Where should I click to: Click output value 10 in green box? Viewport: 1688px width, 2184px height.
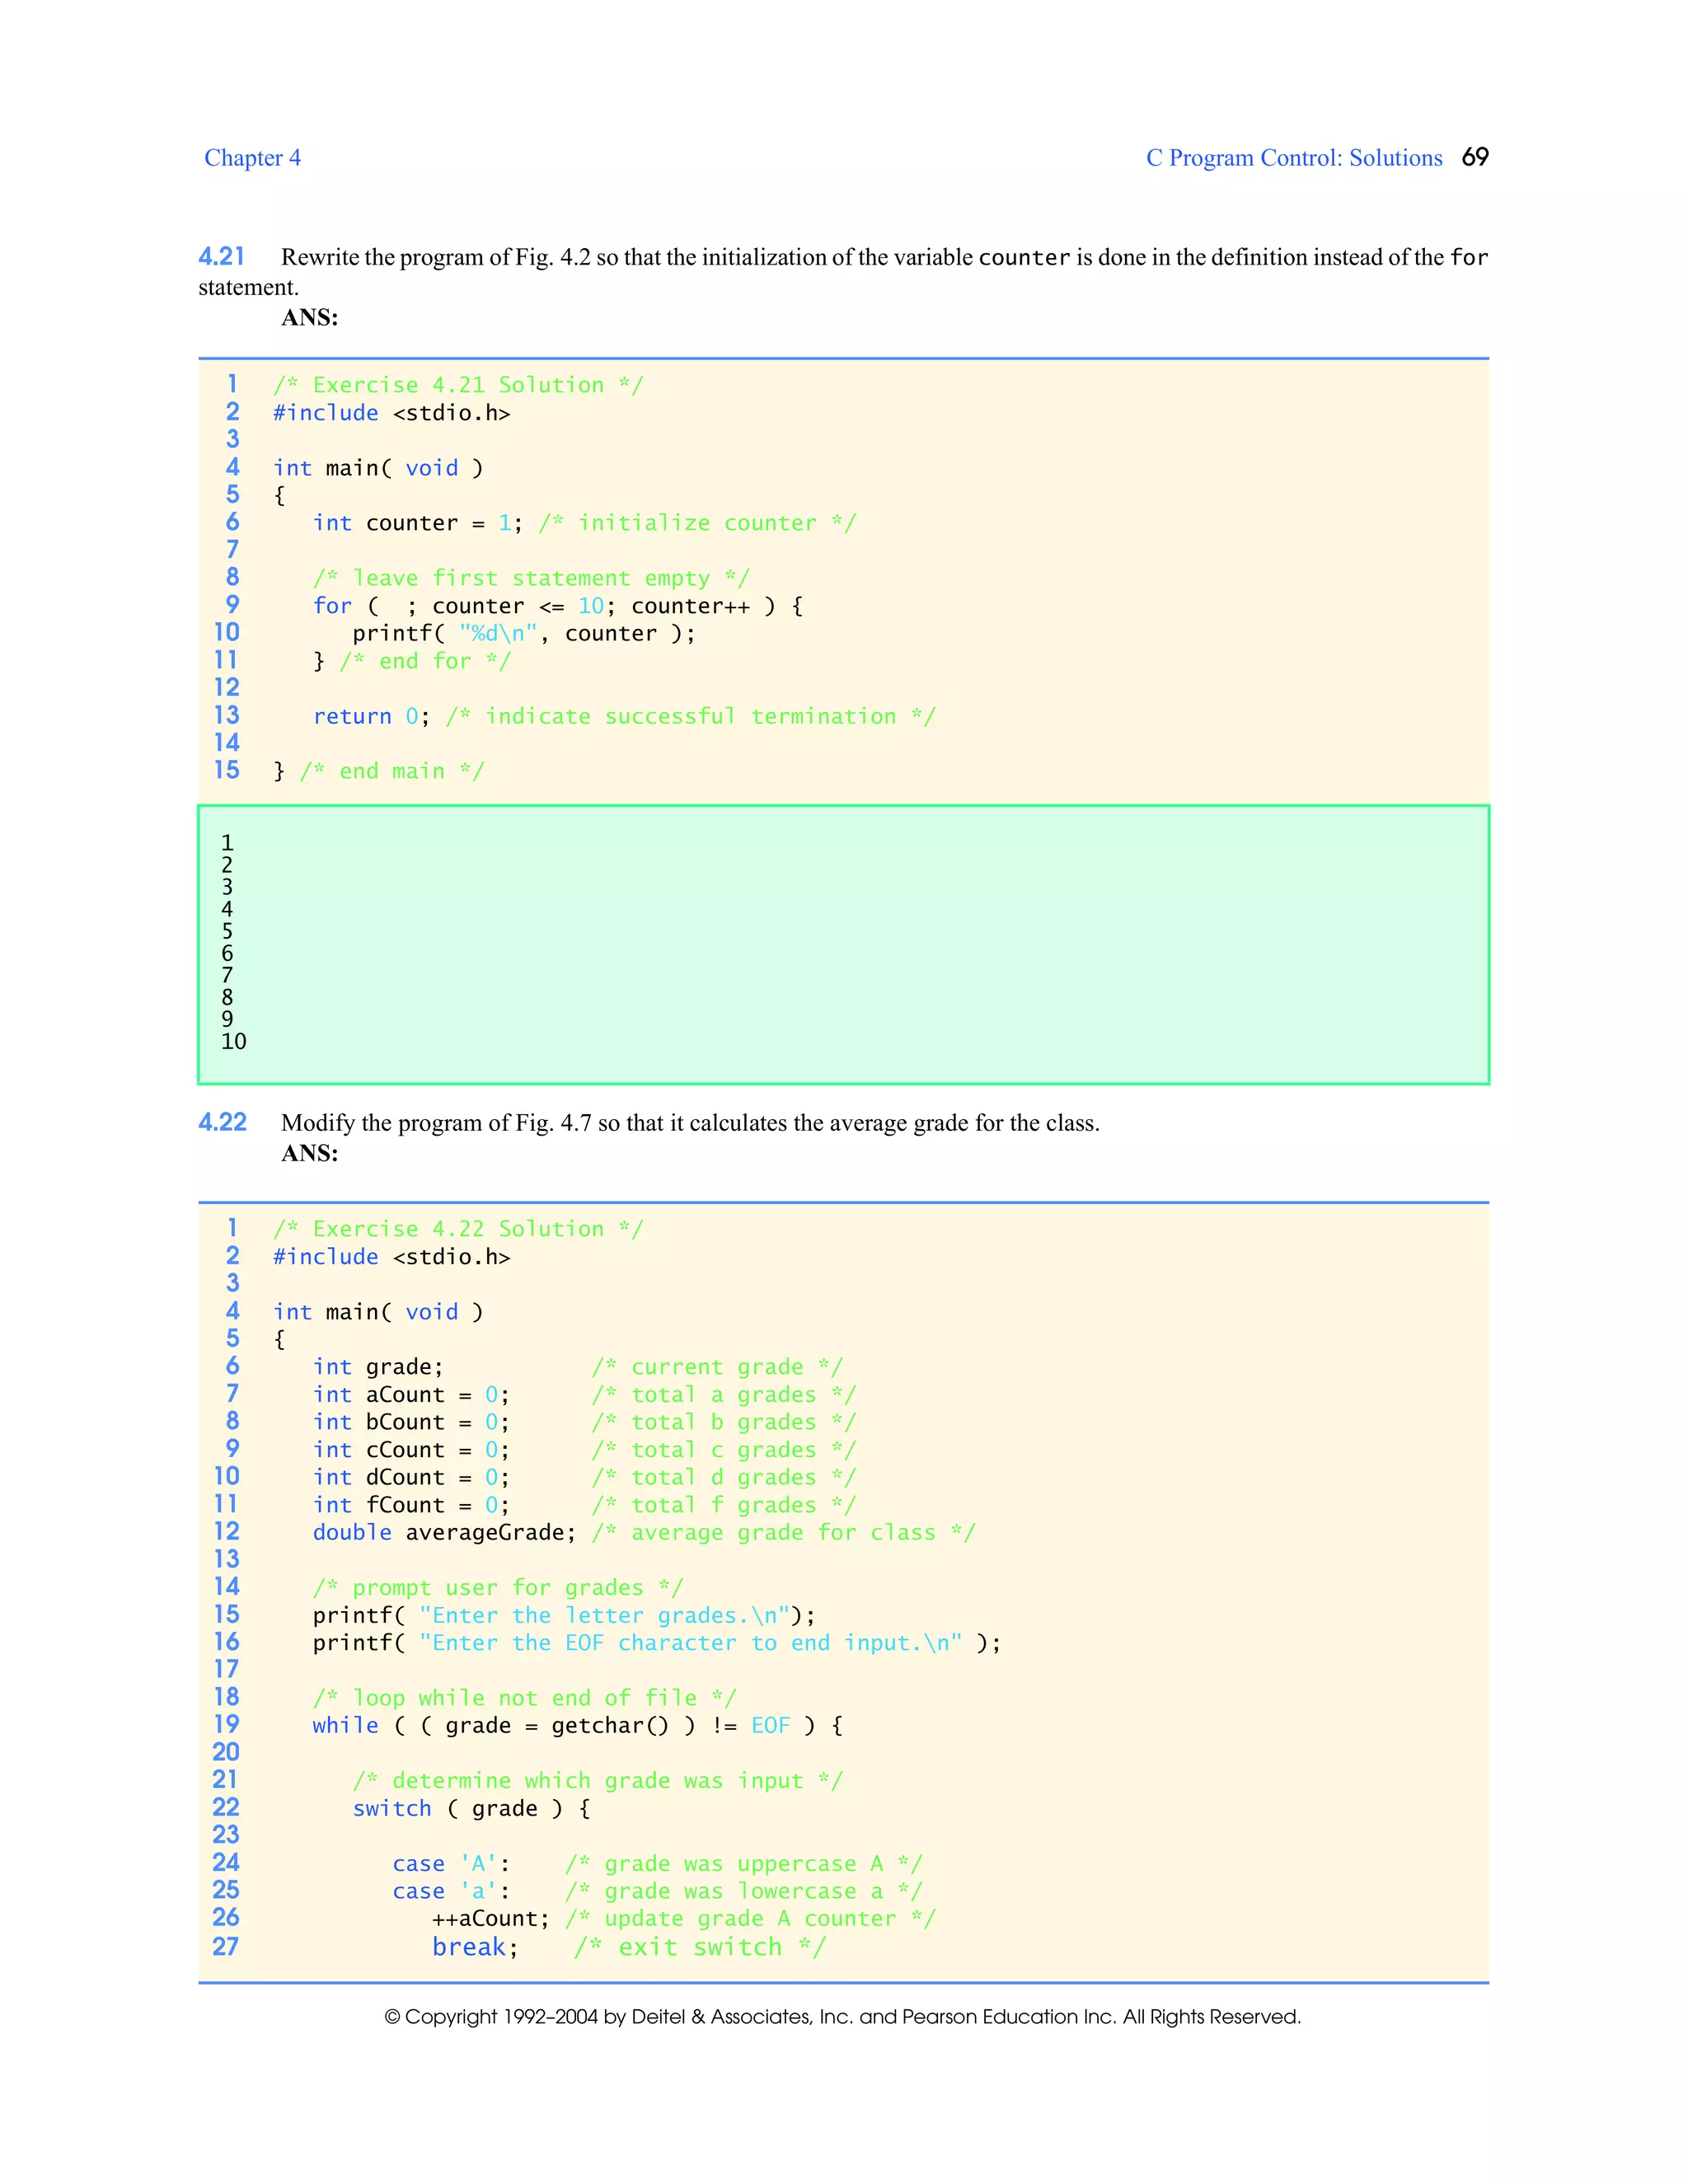[x=233, y=1041]
